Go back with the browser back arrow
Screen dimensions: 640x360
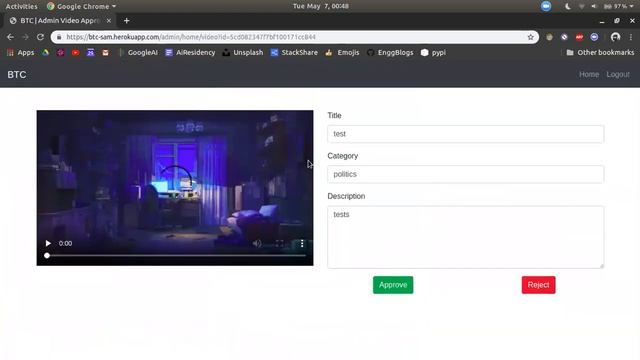point(10,37)
